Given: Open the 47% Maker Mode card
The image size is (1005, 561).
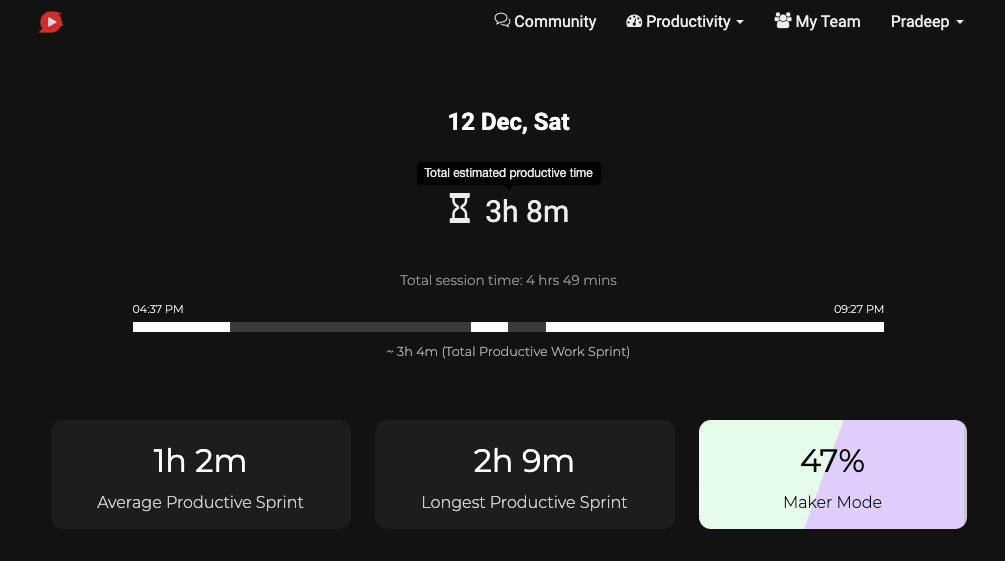Looking at the screenshot, I should pyautogui.click(x=833, y=474).
